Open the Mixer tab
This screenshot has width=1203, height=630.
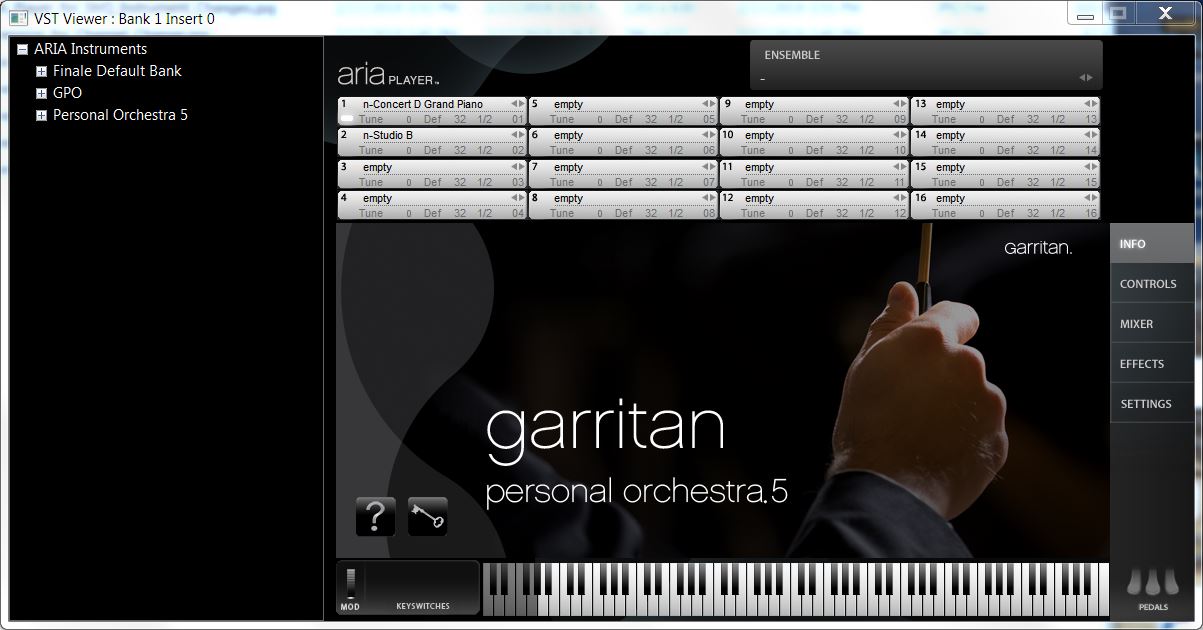(1136, 324)
